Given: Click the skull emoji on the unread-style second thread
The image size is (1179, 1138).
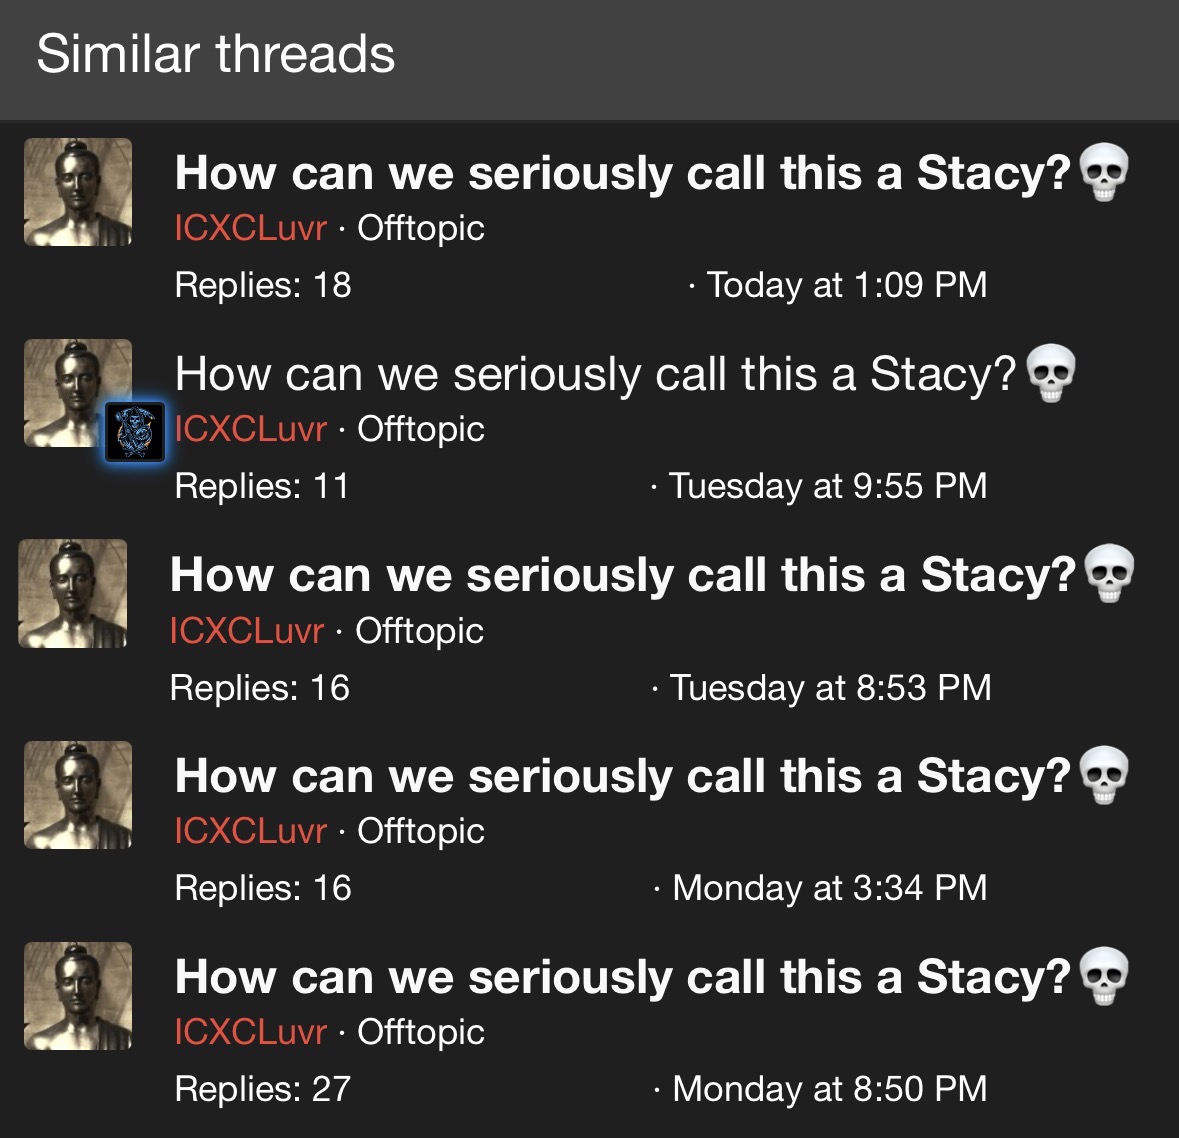Looking at the screenshot, I should click(1050, 373).
